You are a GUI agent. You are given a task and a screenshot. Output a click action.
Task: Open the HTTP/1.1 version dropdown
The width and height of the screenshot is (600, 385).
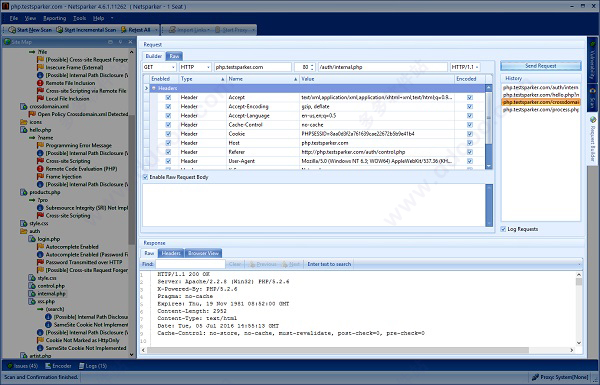[x=477, y=67]
